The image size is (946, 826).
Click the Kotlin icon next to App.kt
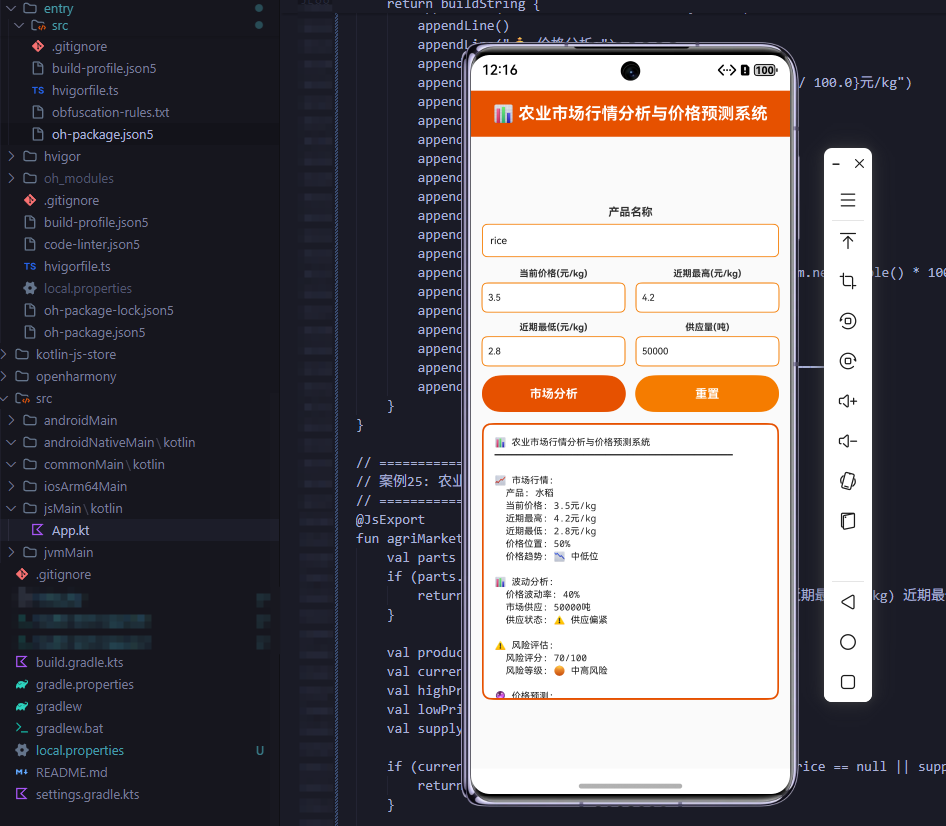coord(37,530)
